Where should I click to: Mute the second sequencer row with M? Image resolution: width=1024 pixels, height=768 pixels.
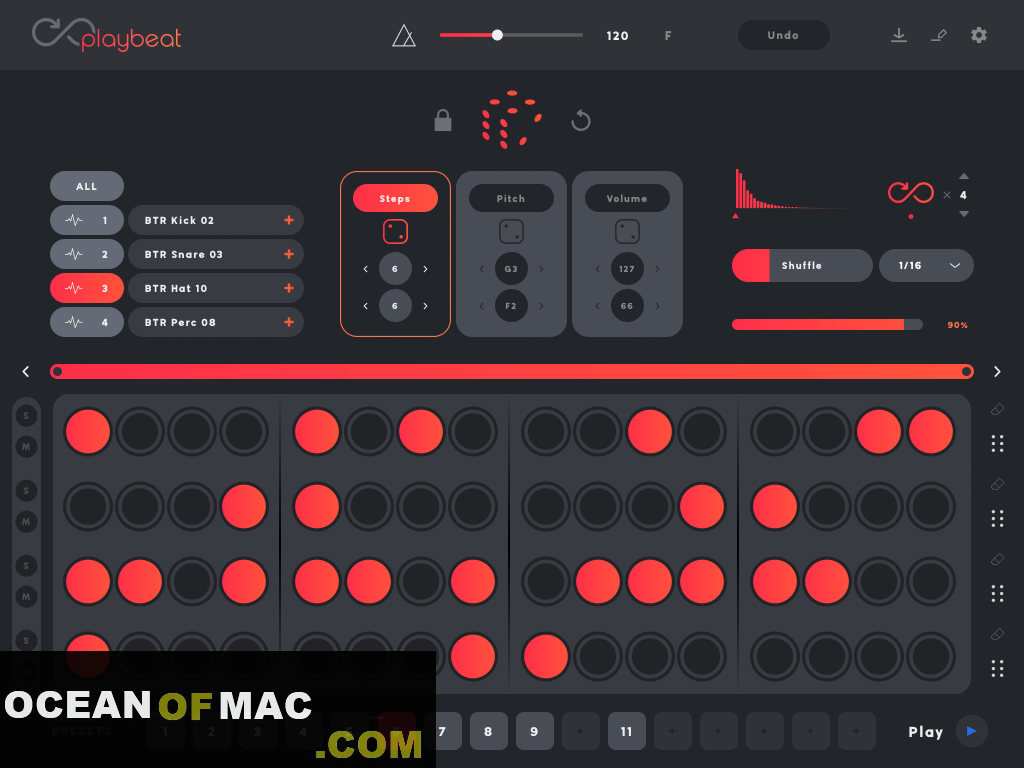click(x=26, y=522)
